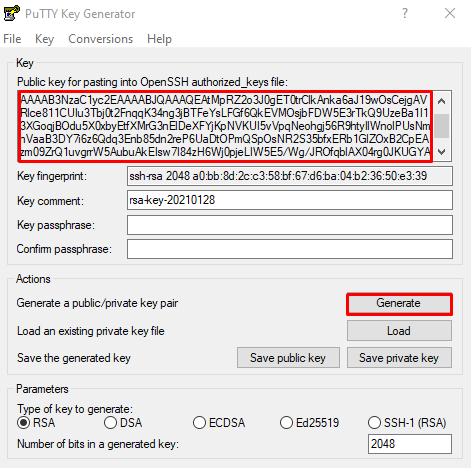The width and height of the screenshot is (471, 468).
Task: Click the Key comment field
Action: pos(290,200)
